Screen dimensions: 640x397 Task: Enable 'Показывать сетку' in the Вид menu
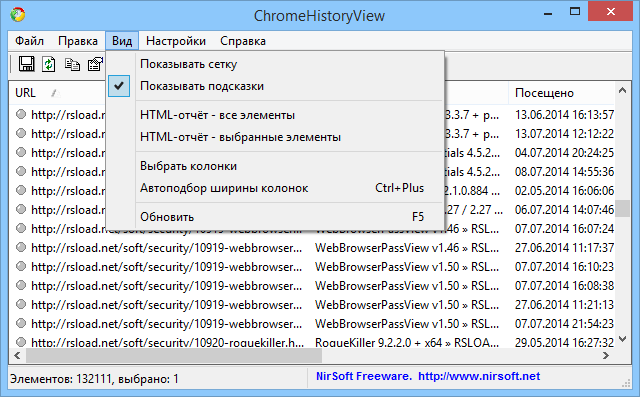tap(275, 64)
